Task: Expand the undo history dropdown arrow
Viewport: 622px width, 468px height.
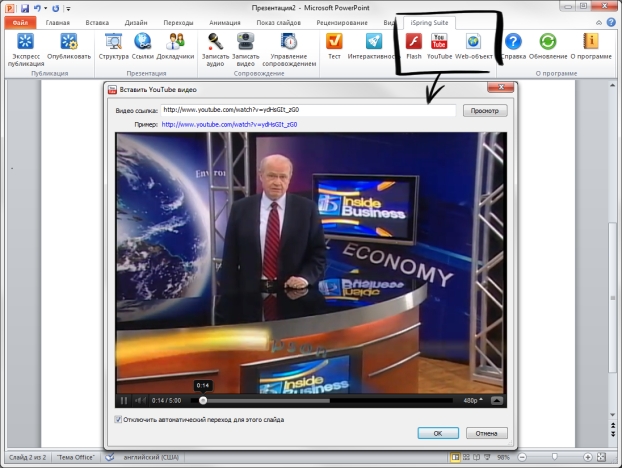Action: pyautogui.click(x=45, y=8)
